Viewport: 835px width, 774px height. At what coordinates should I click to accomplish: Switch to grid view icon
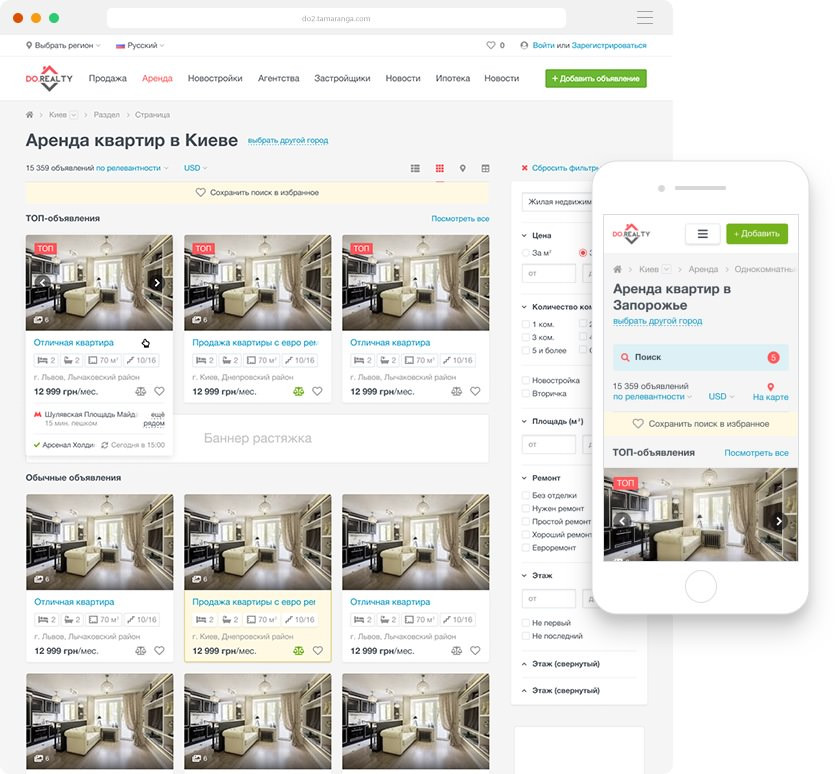click(439, 168)
